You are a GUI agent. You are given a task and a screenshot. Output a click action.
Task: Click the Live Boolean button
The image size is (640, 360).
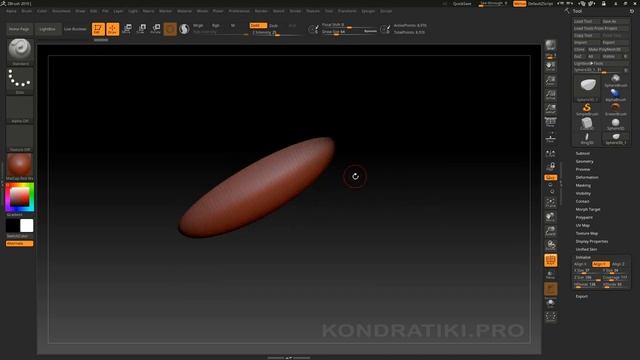tap(75, 29)
